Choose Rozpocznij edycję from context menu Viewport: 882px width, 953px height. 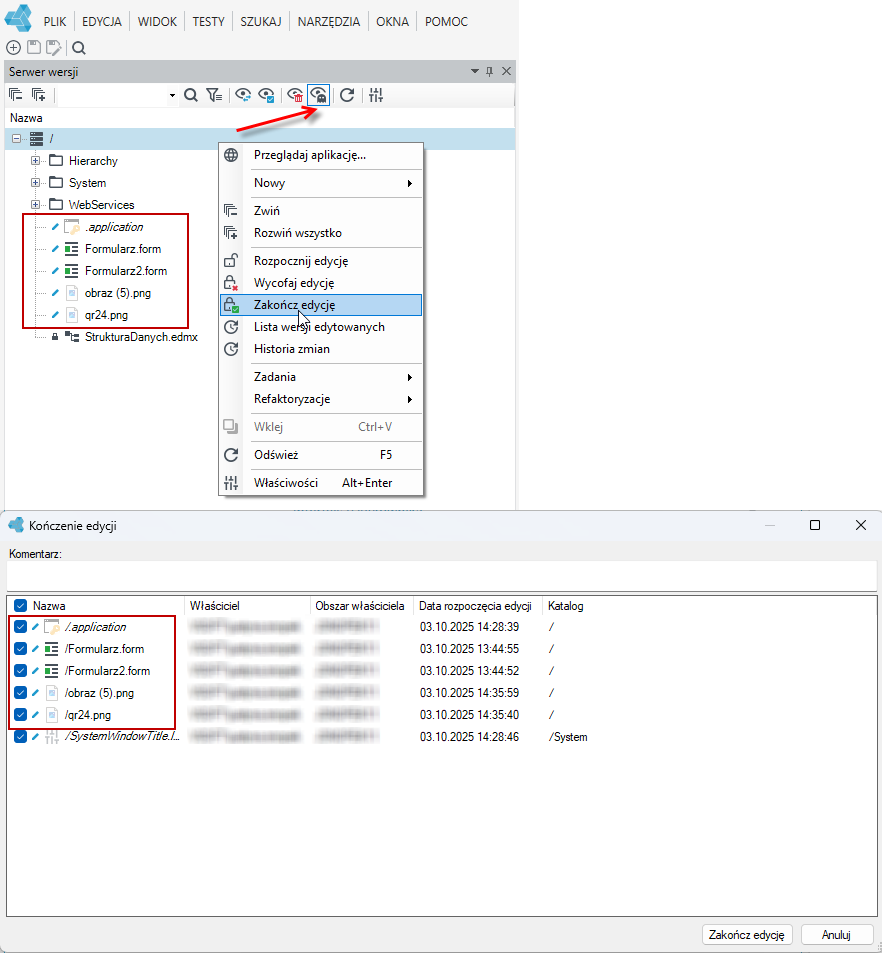[321, 261]
